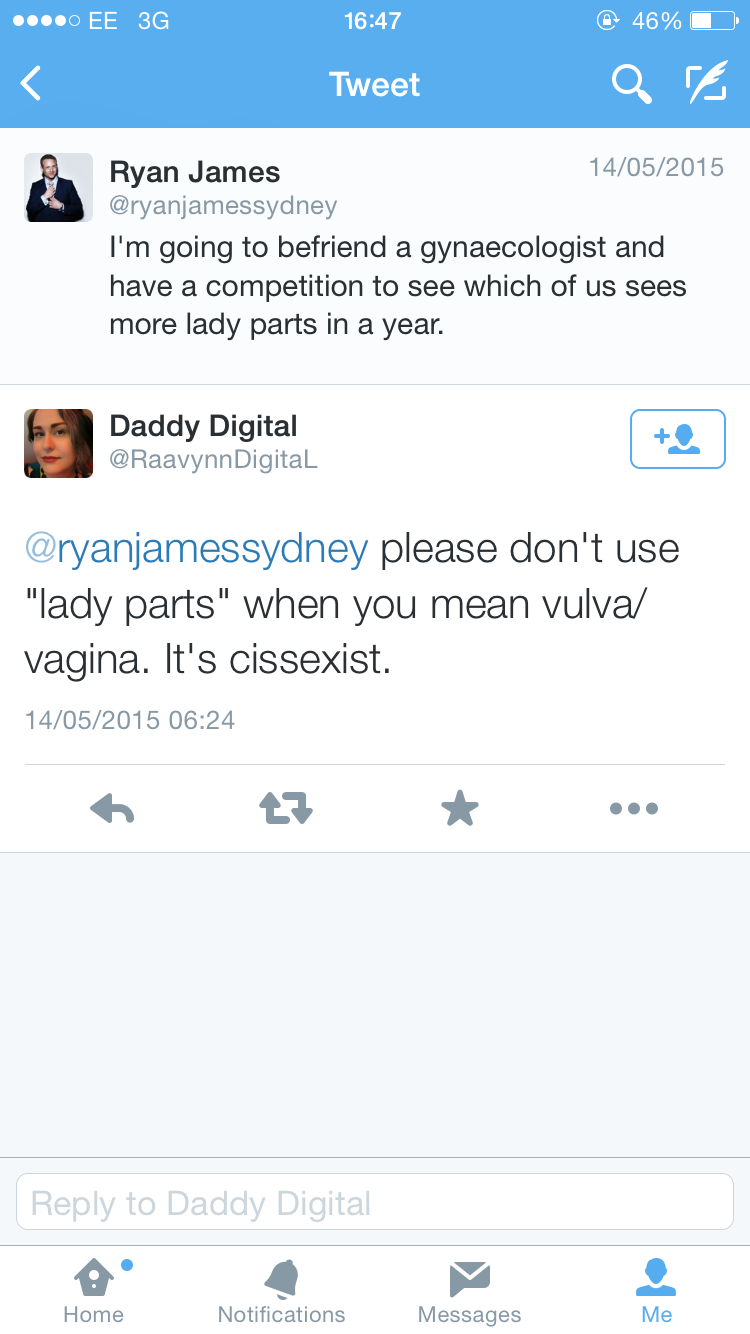This screenshot has height=1334, width=750.
Task: Retweet the Daddy Digital tweet
Action: (286, 808)
